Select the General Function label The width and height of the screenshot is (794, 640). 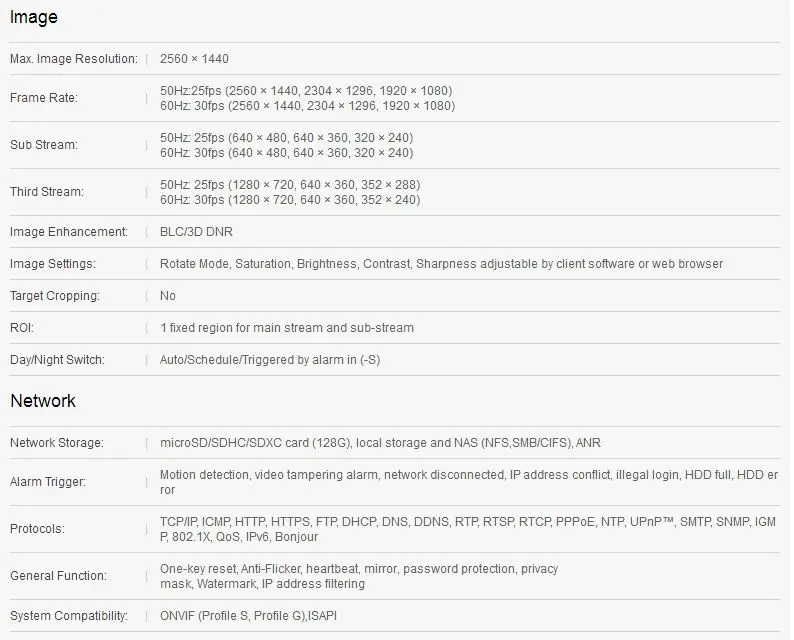[58, 576]
